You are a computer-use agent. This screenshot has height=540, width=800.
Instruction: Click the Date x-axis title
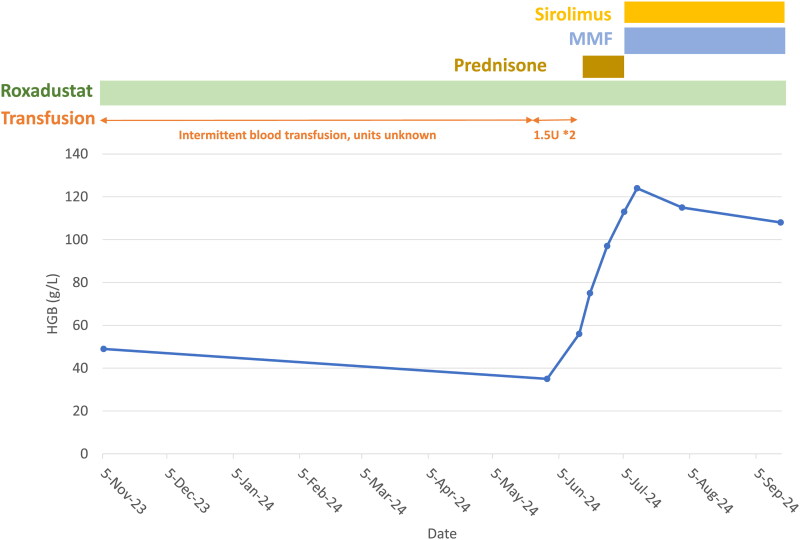point(442,533)
